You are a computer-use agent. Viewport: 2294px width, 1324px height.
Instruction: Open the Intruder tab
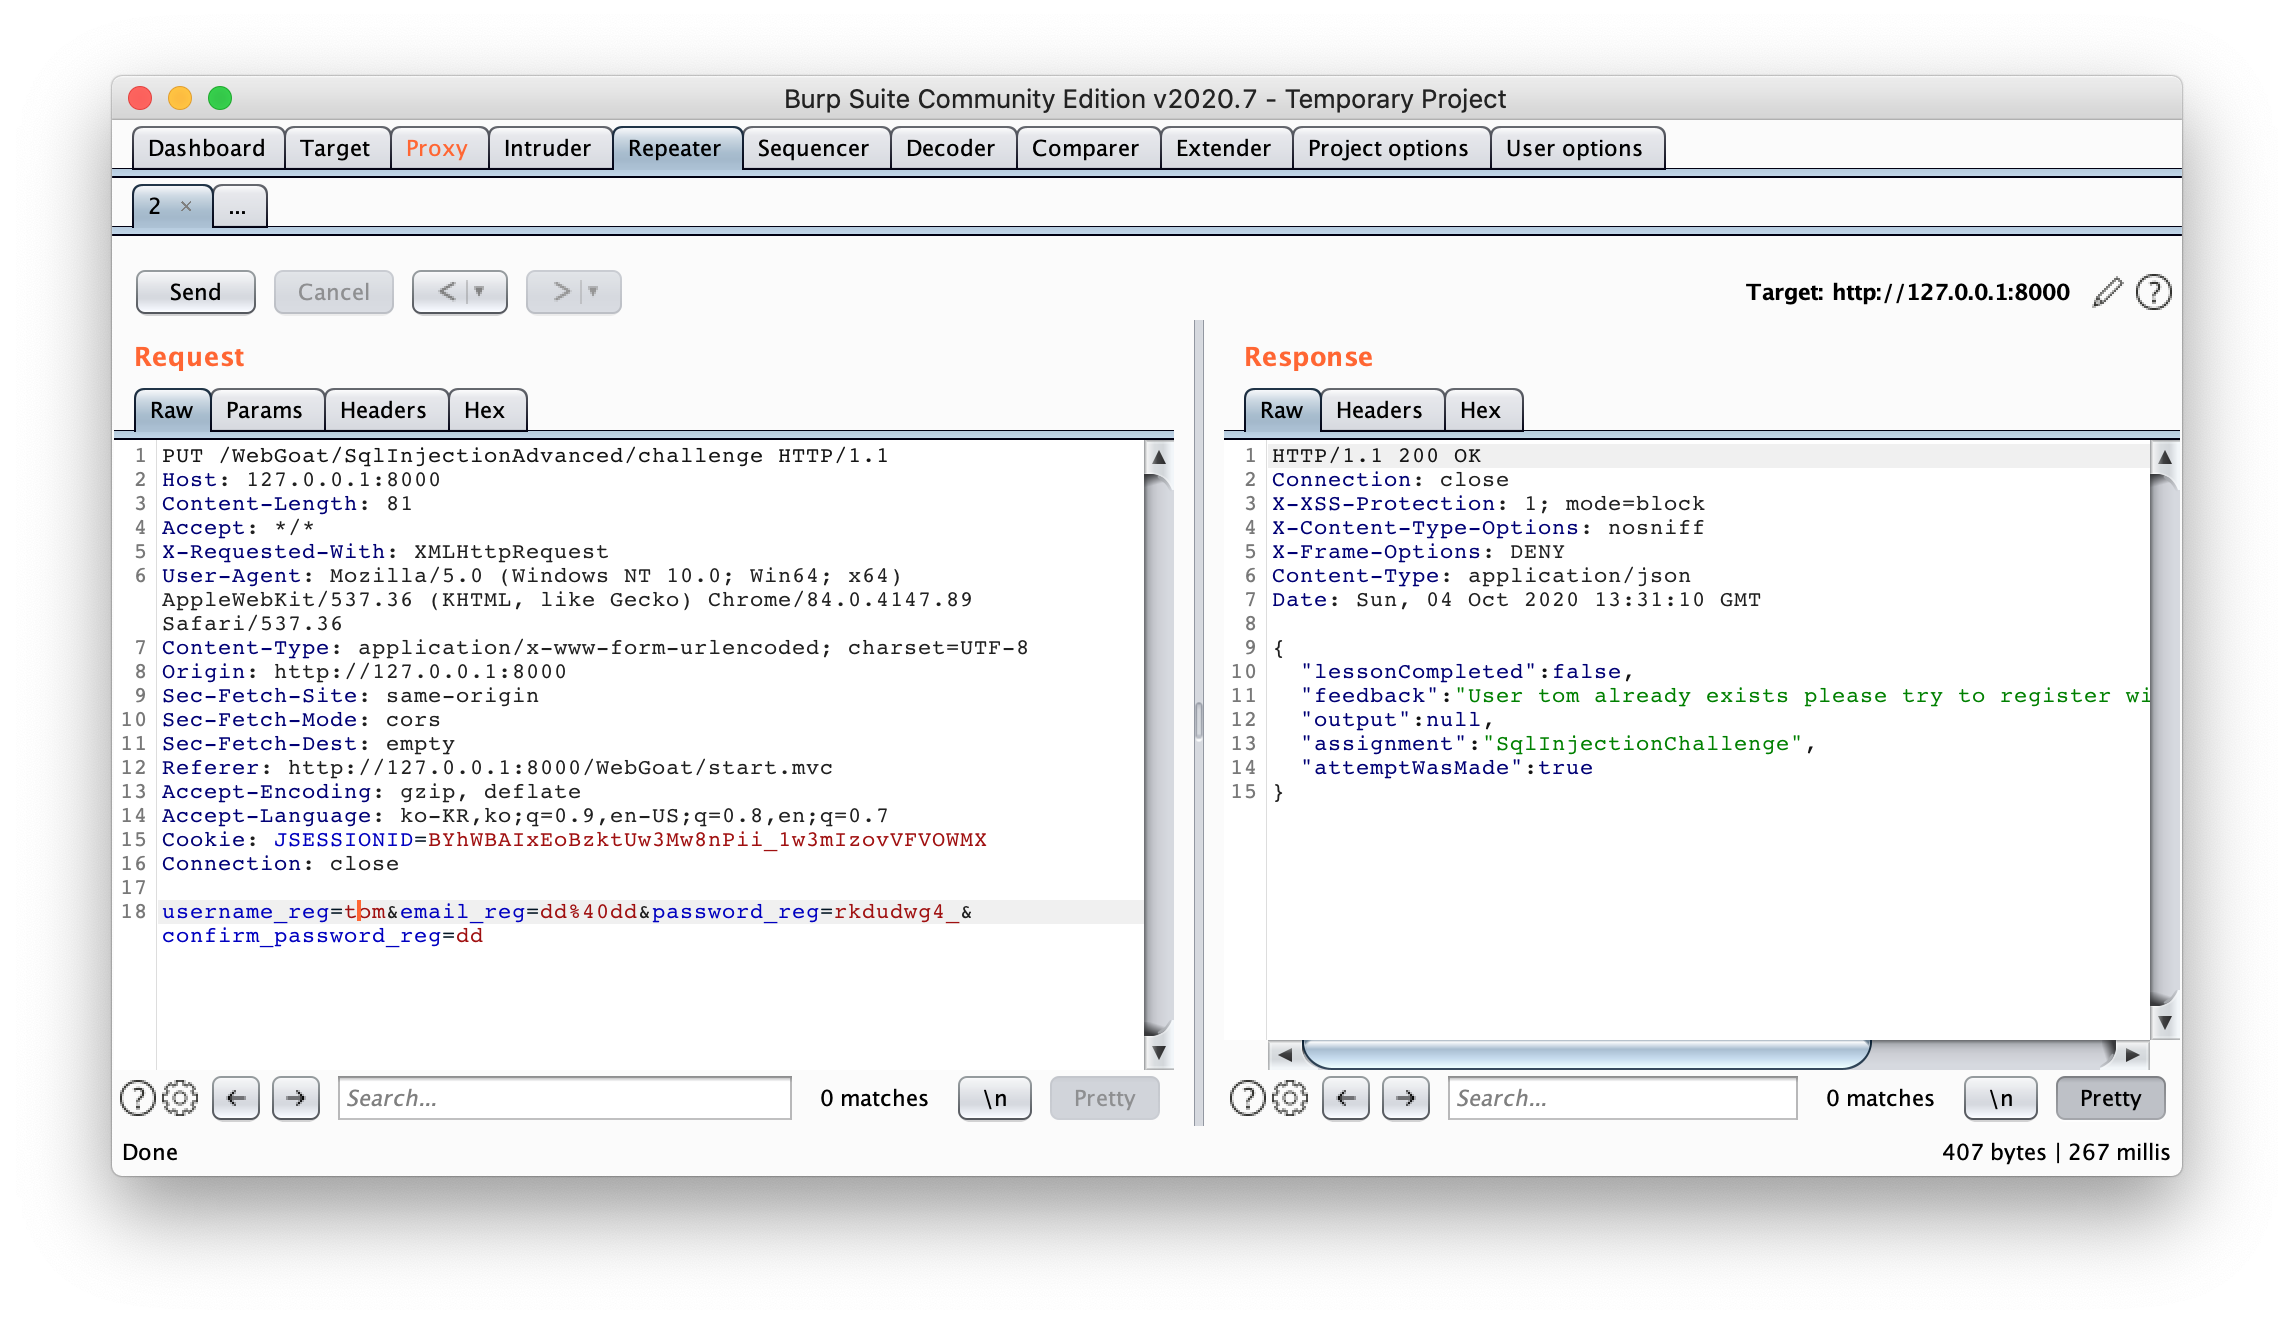pyautogui.click(x=547, y=148)
